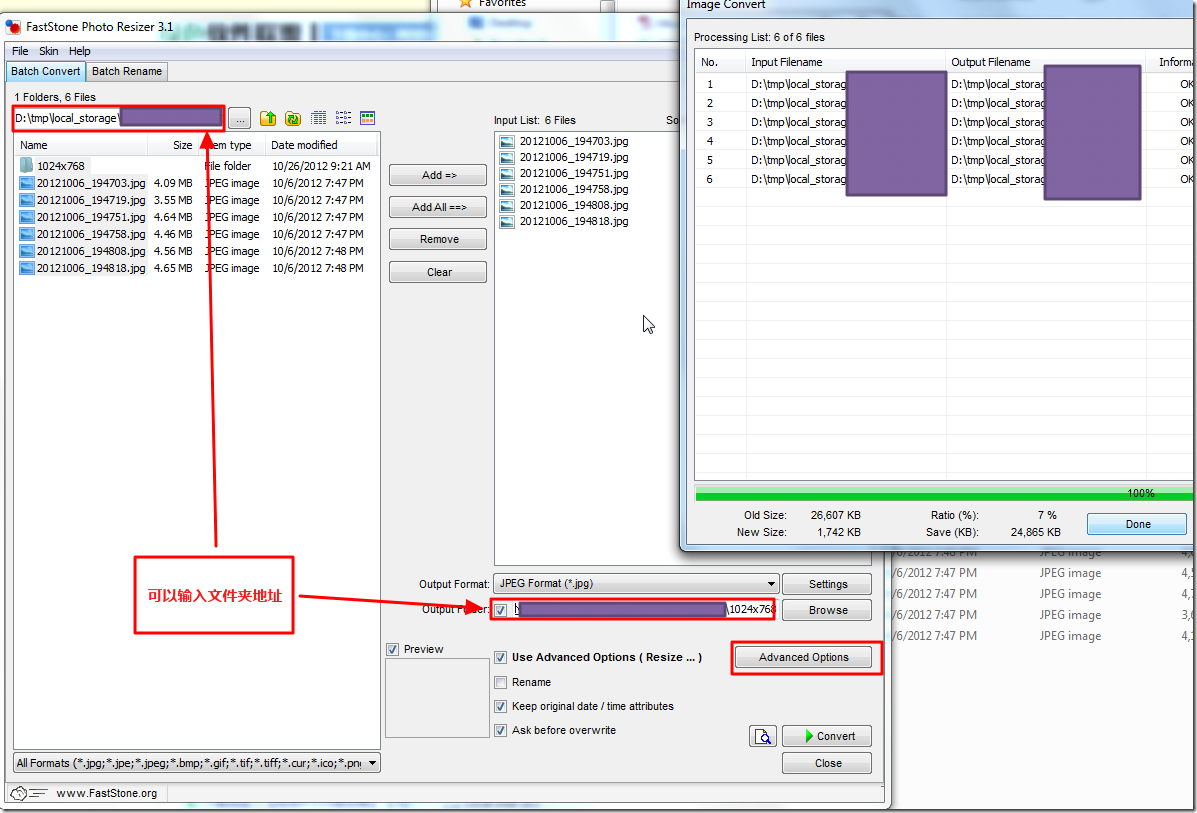The height and width of the screenshot is (813, 1197).
Task: Click the image icon of 20121006_194703.jpg in input list
Action: point(507,141)
